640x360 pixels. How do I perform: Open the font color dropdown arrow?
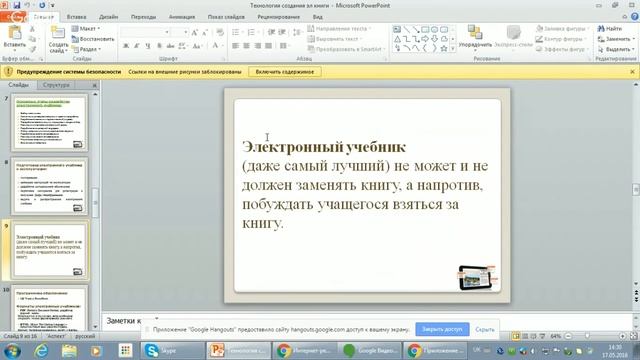tap(222, 46)
